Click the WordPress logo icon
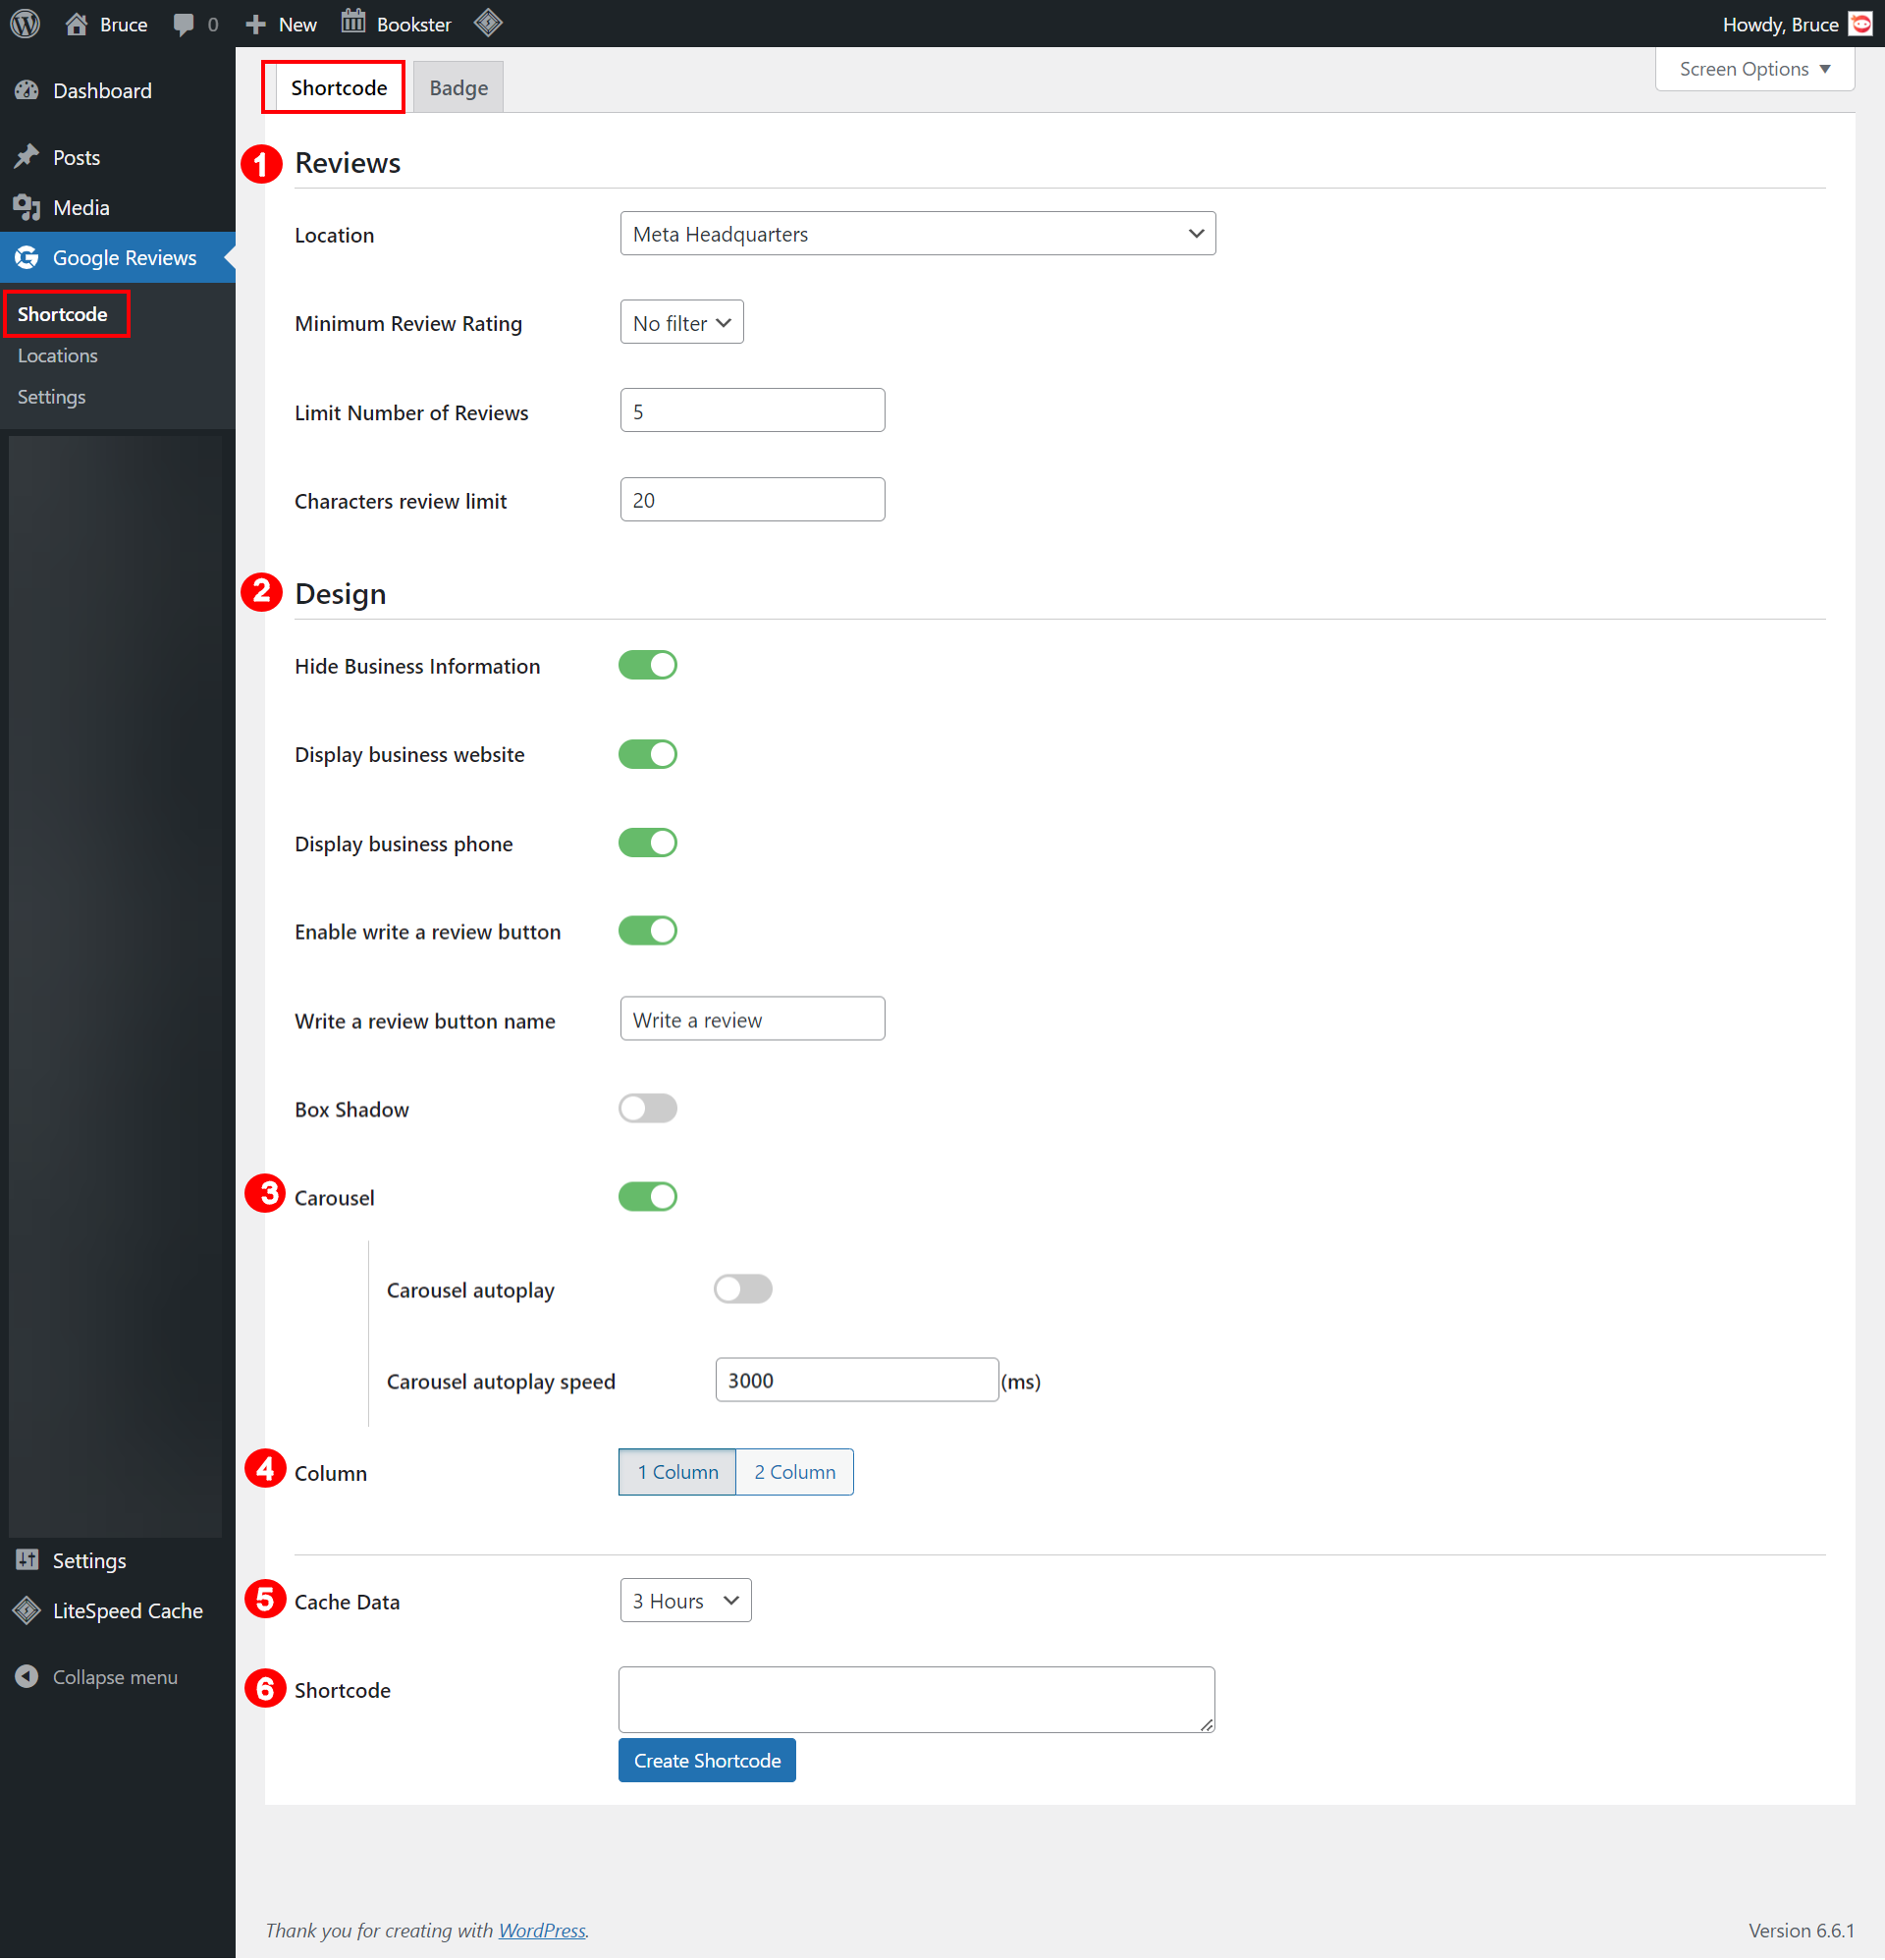 [x=25, y=23]
